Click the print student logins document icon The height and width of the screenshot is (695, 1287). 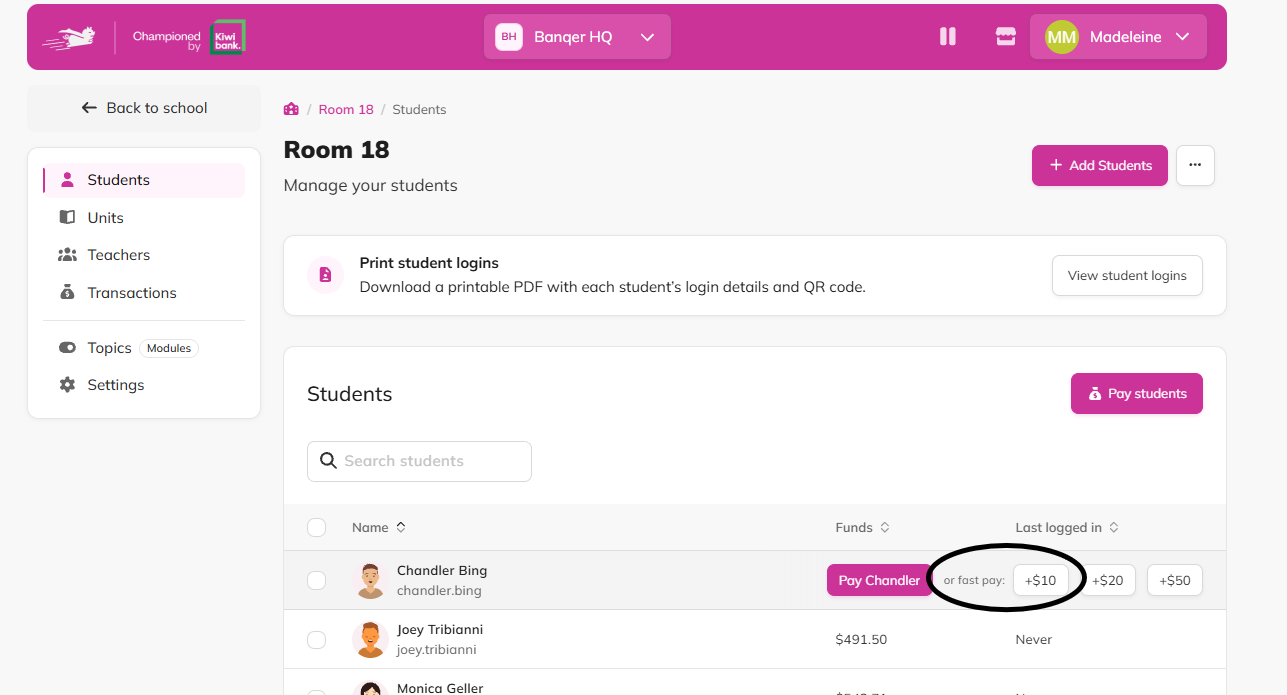coord(326,275)
